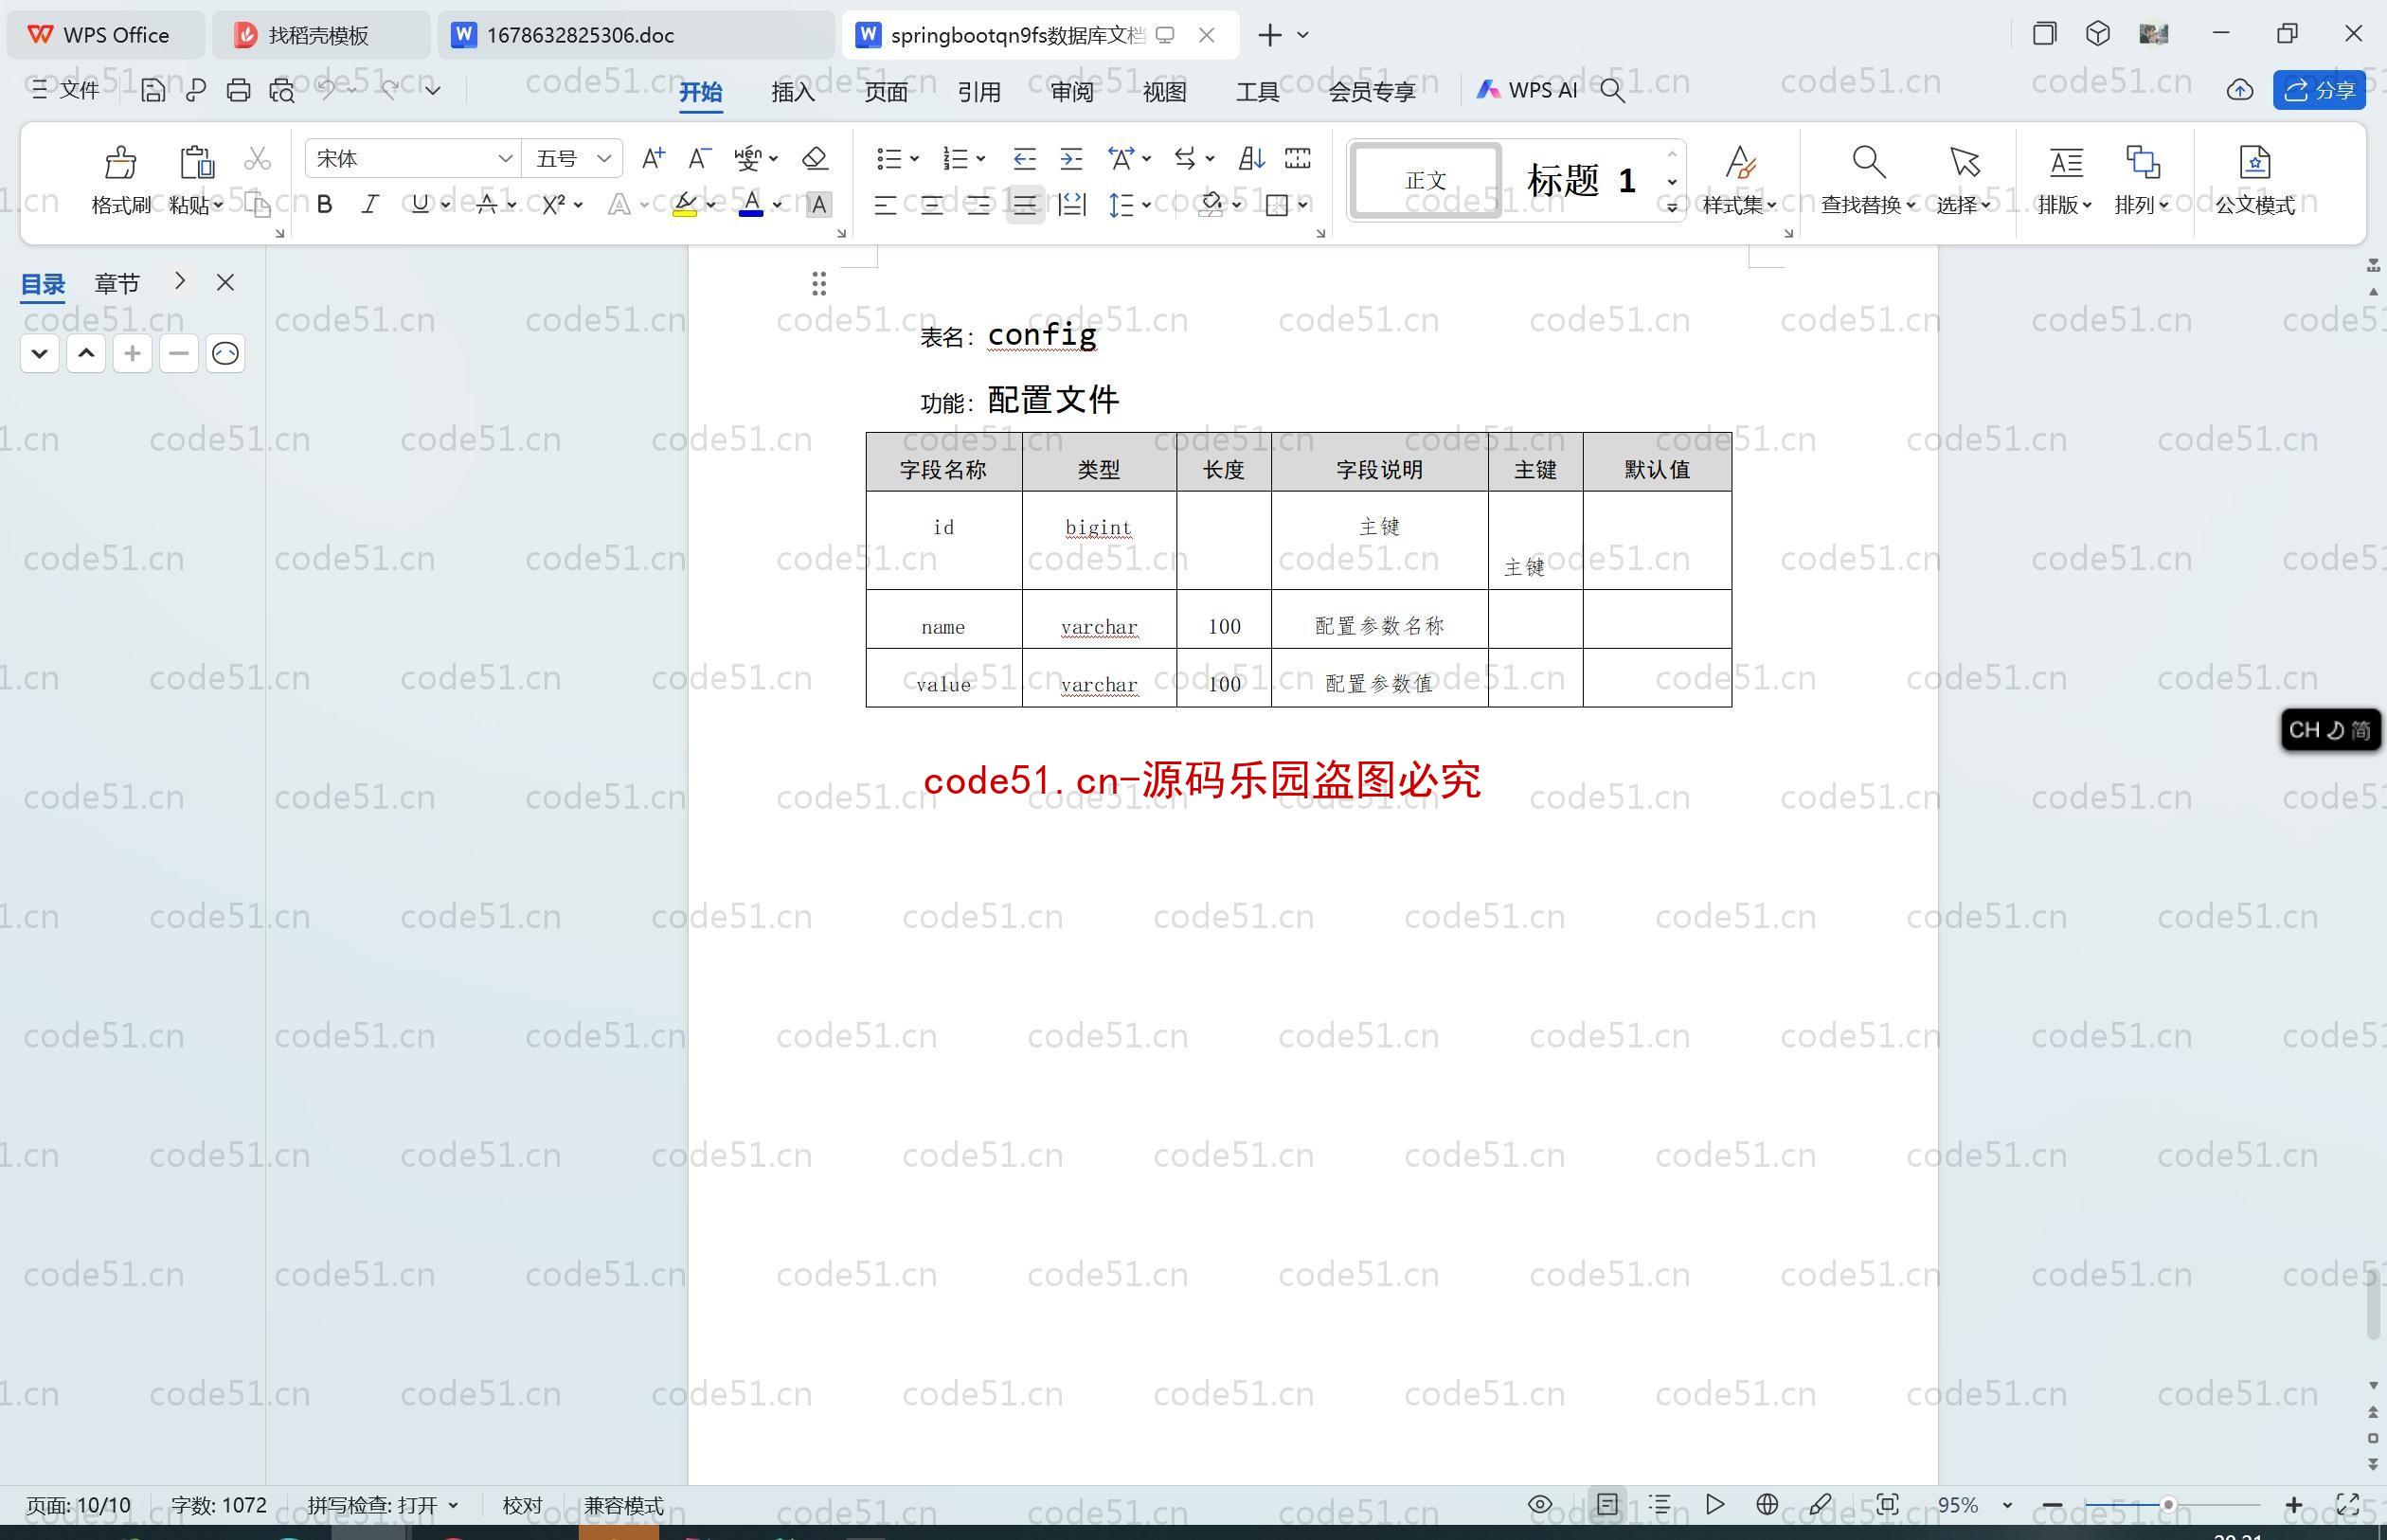Open the 插入 ribbon tab

point(792,89)
